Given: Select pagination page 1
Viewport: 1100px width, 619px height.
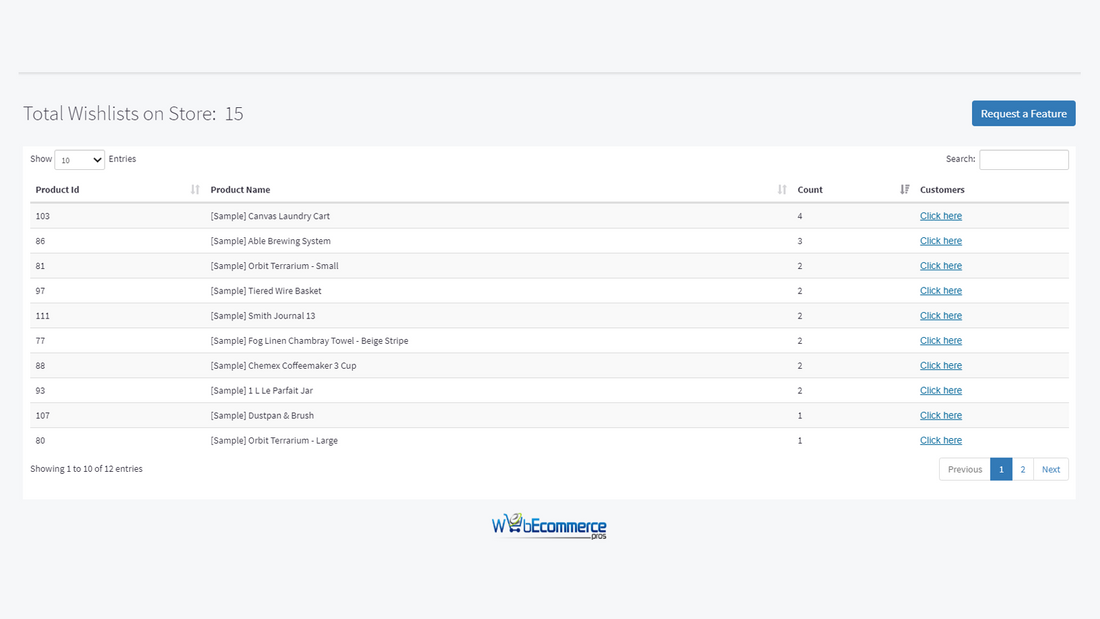Looking at the screenshot, I should (1001, 470).
